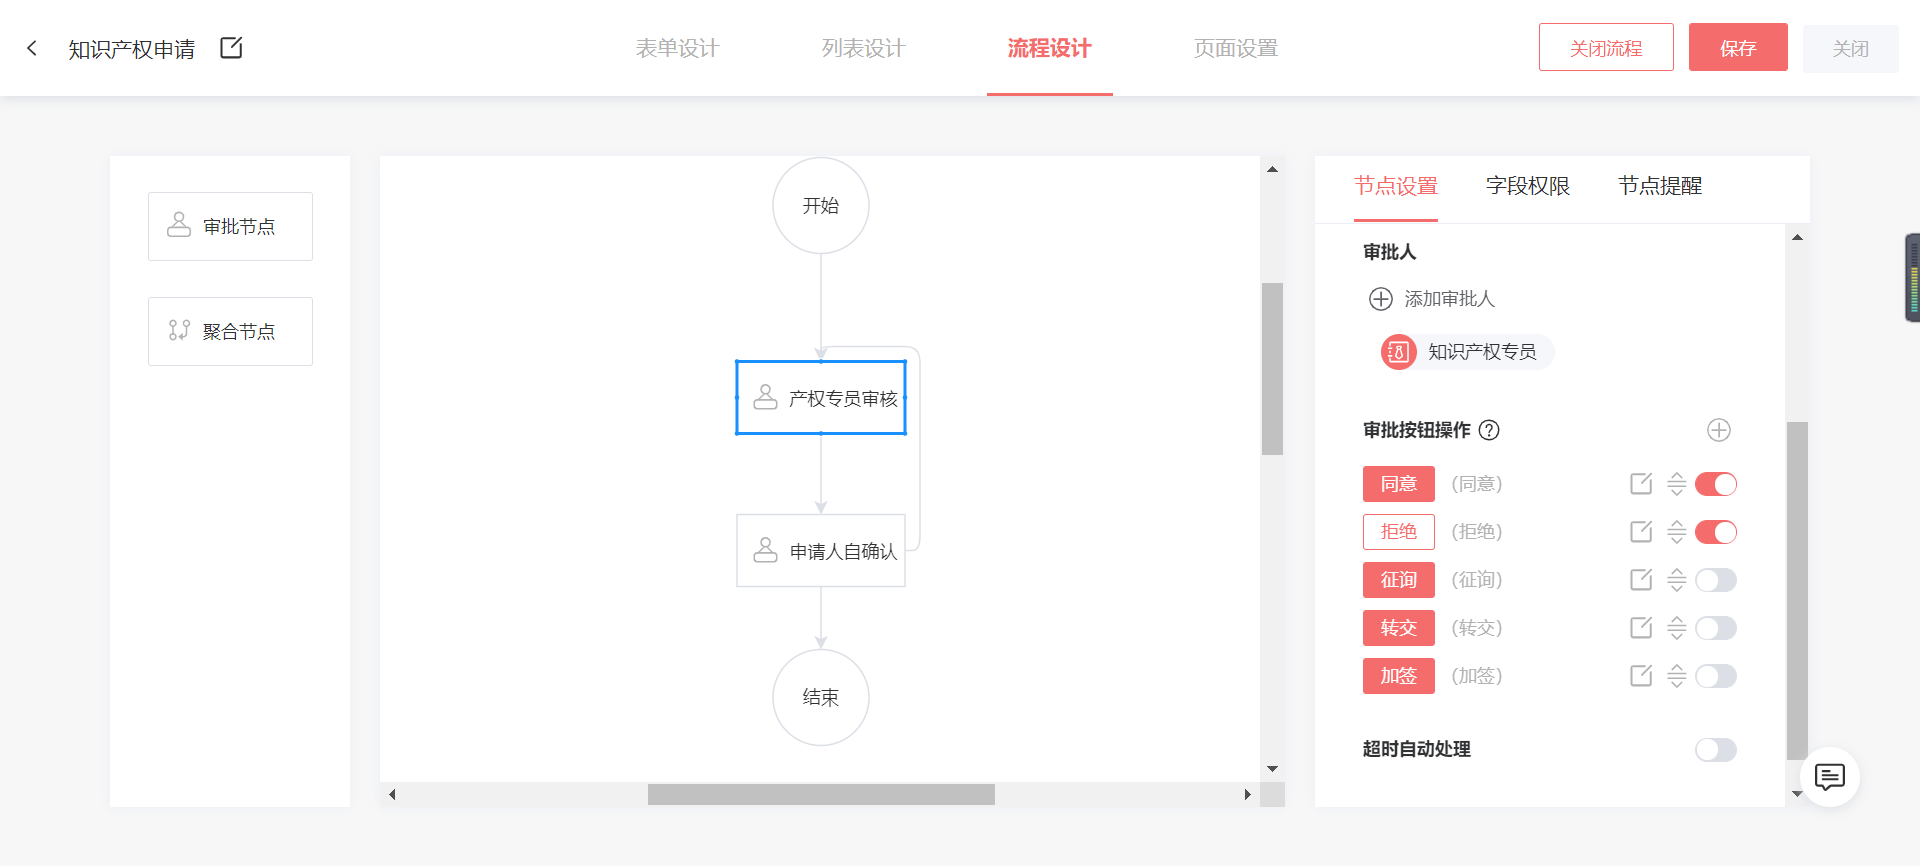Disable the 同意 button toggle
1920x866 pixels.
pyautogui.click(x=1716, y=484)
